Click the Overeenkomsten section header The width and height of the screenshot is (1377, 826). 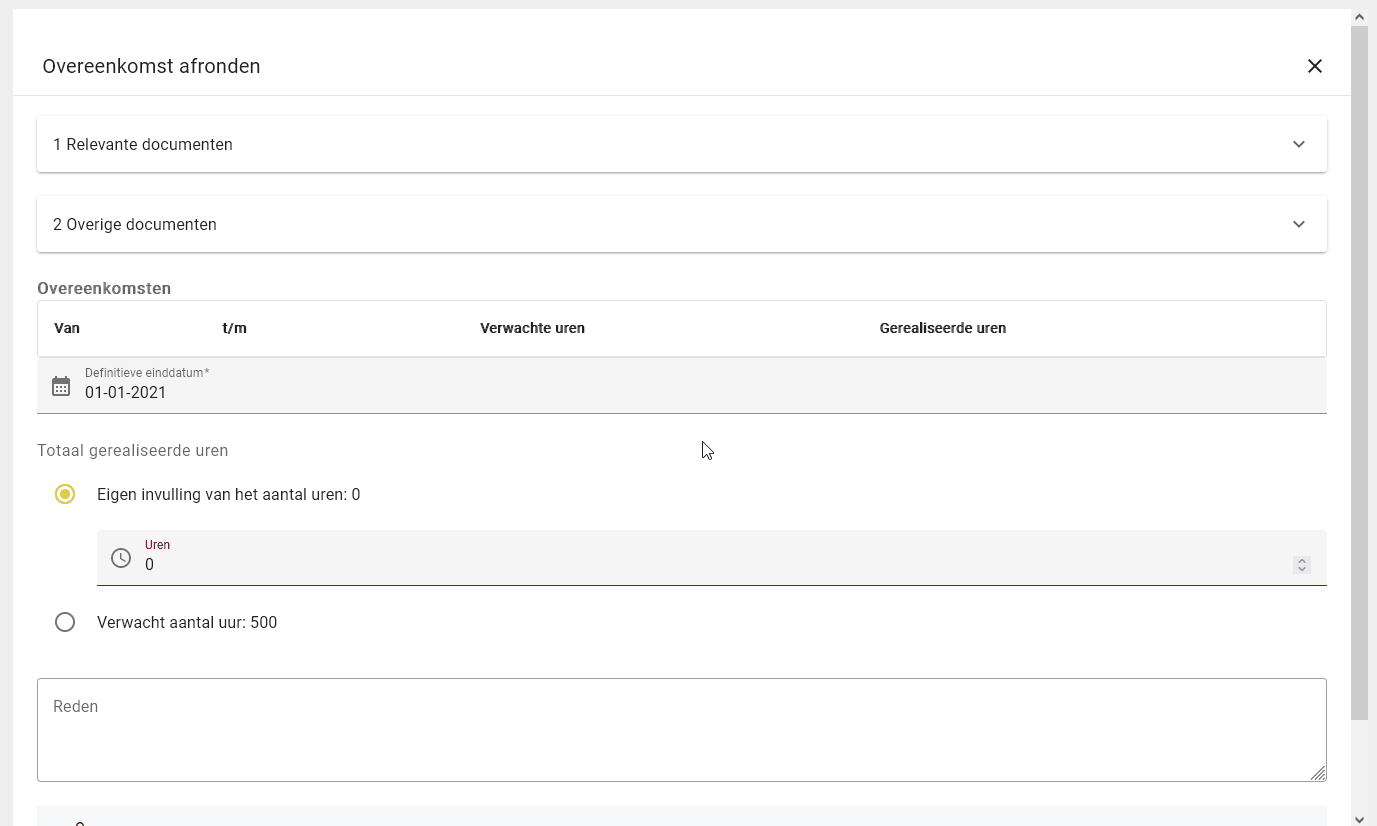click(x=104, y=288)
